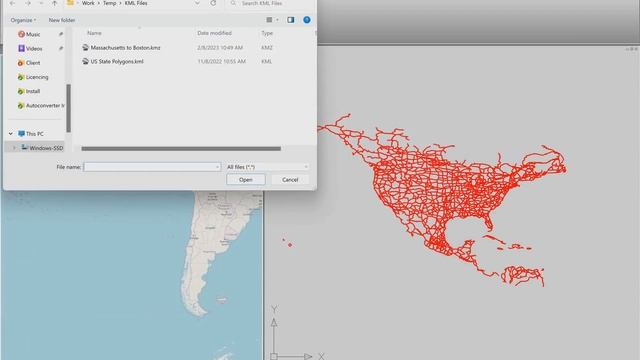Select the Windows-SSD drive

point(42,148)
